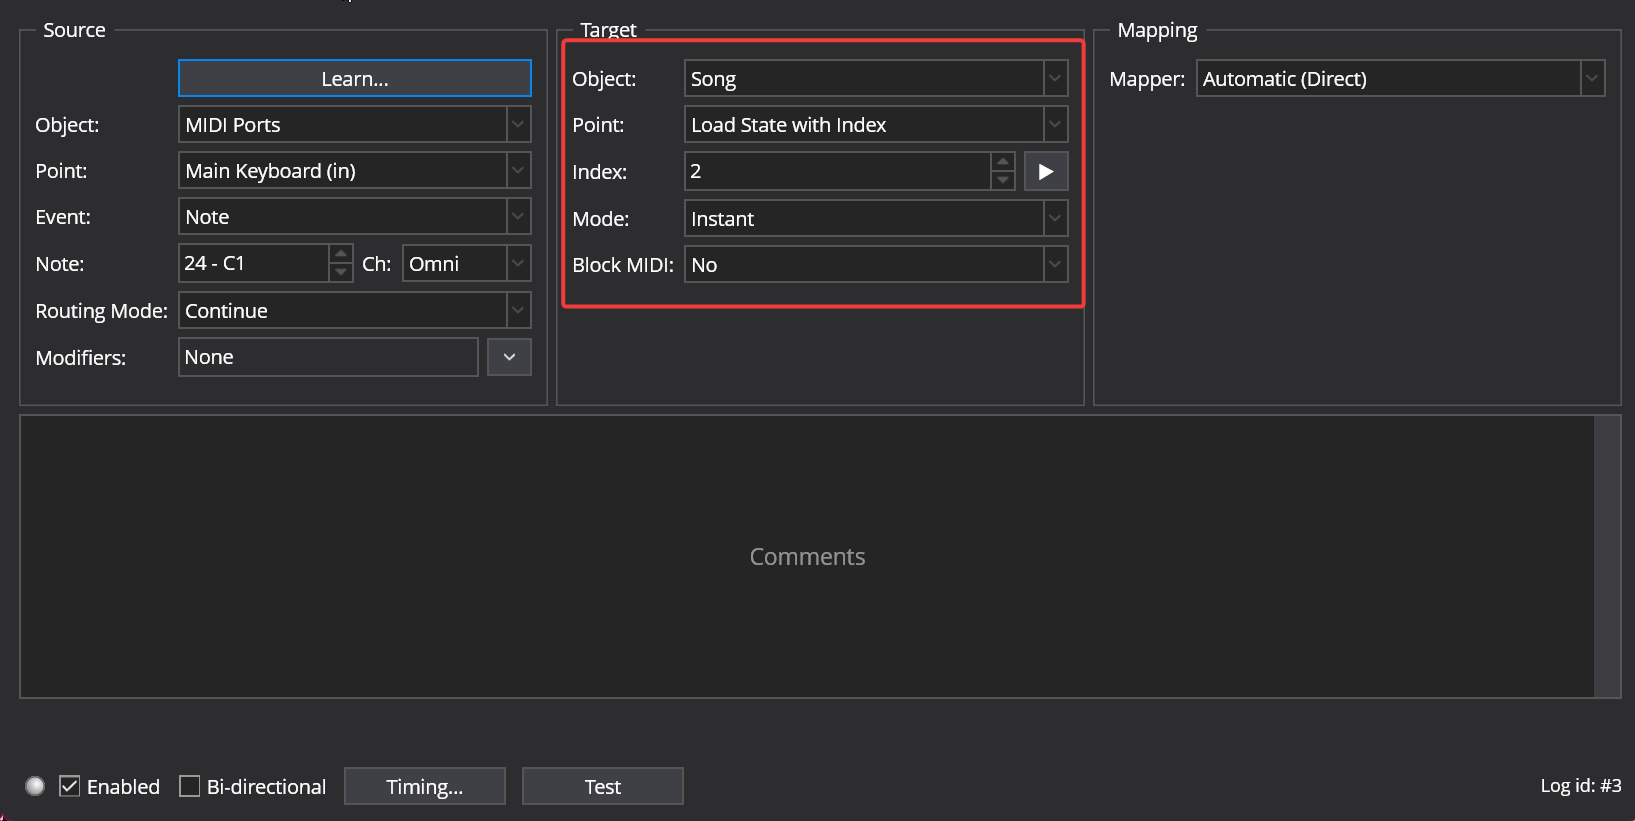Viewport: 1635px width, 821px height.
Task: Open the Source Object MIDI Ports dropdown
Action: coord(354,125)
